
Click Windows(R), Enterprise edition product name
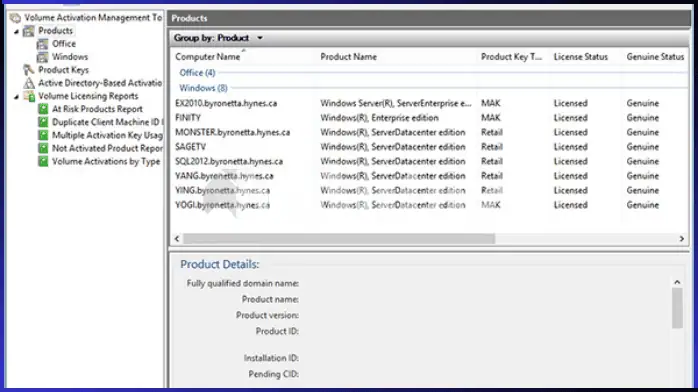point(379,118)
